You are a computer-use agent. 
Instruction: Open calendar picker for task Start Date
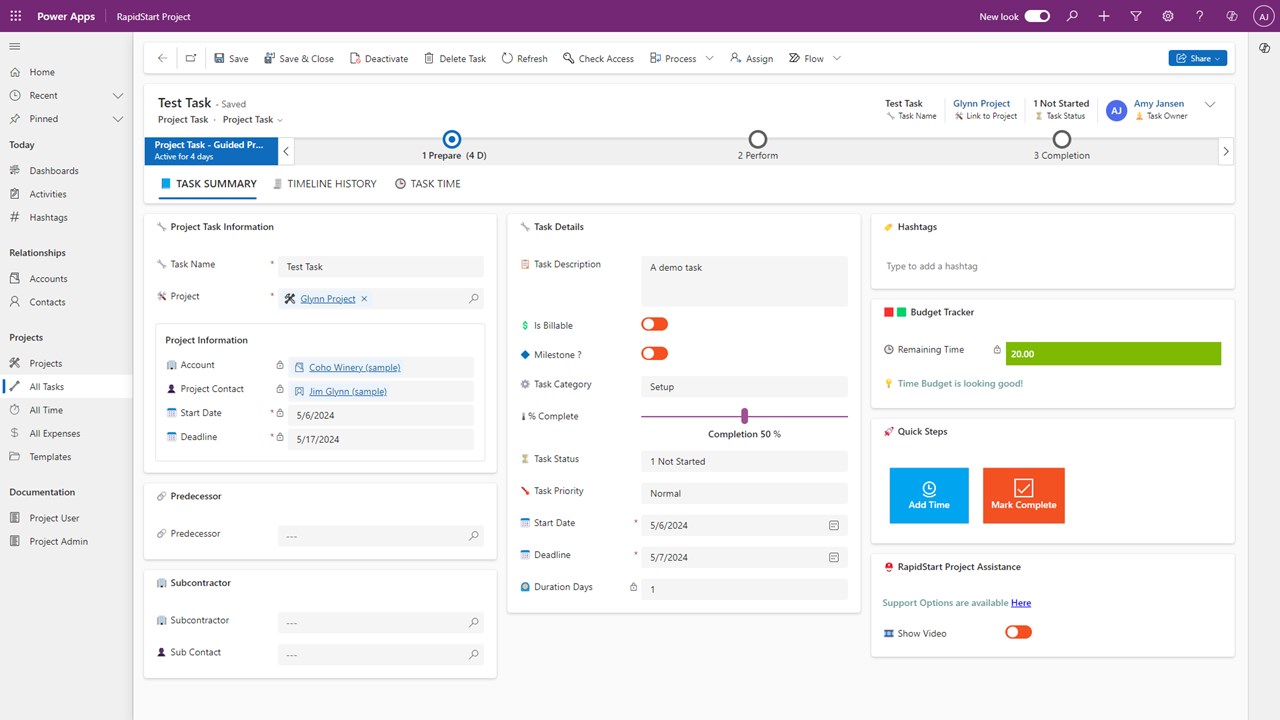click(834, 525)
